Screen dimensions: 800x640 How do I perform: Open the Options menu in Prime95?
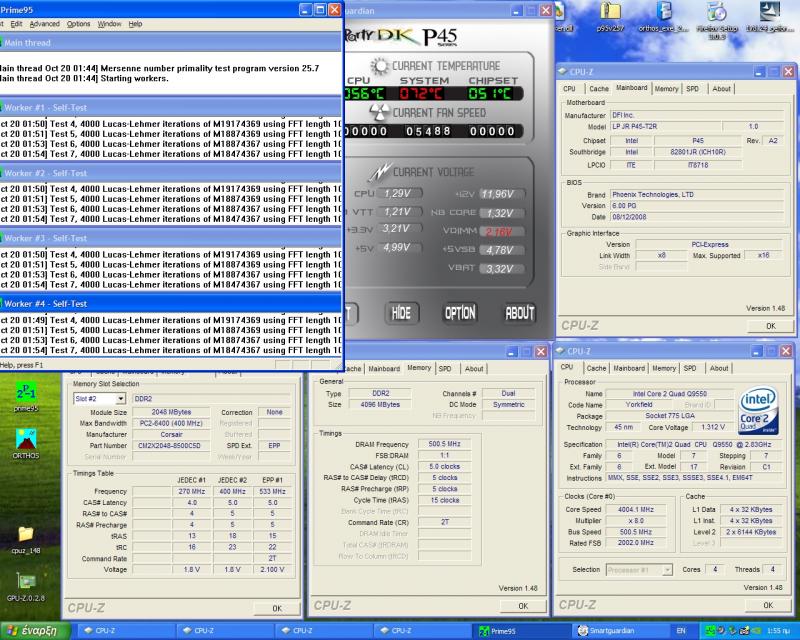pos(79,24)
